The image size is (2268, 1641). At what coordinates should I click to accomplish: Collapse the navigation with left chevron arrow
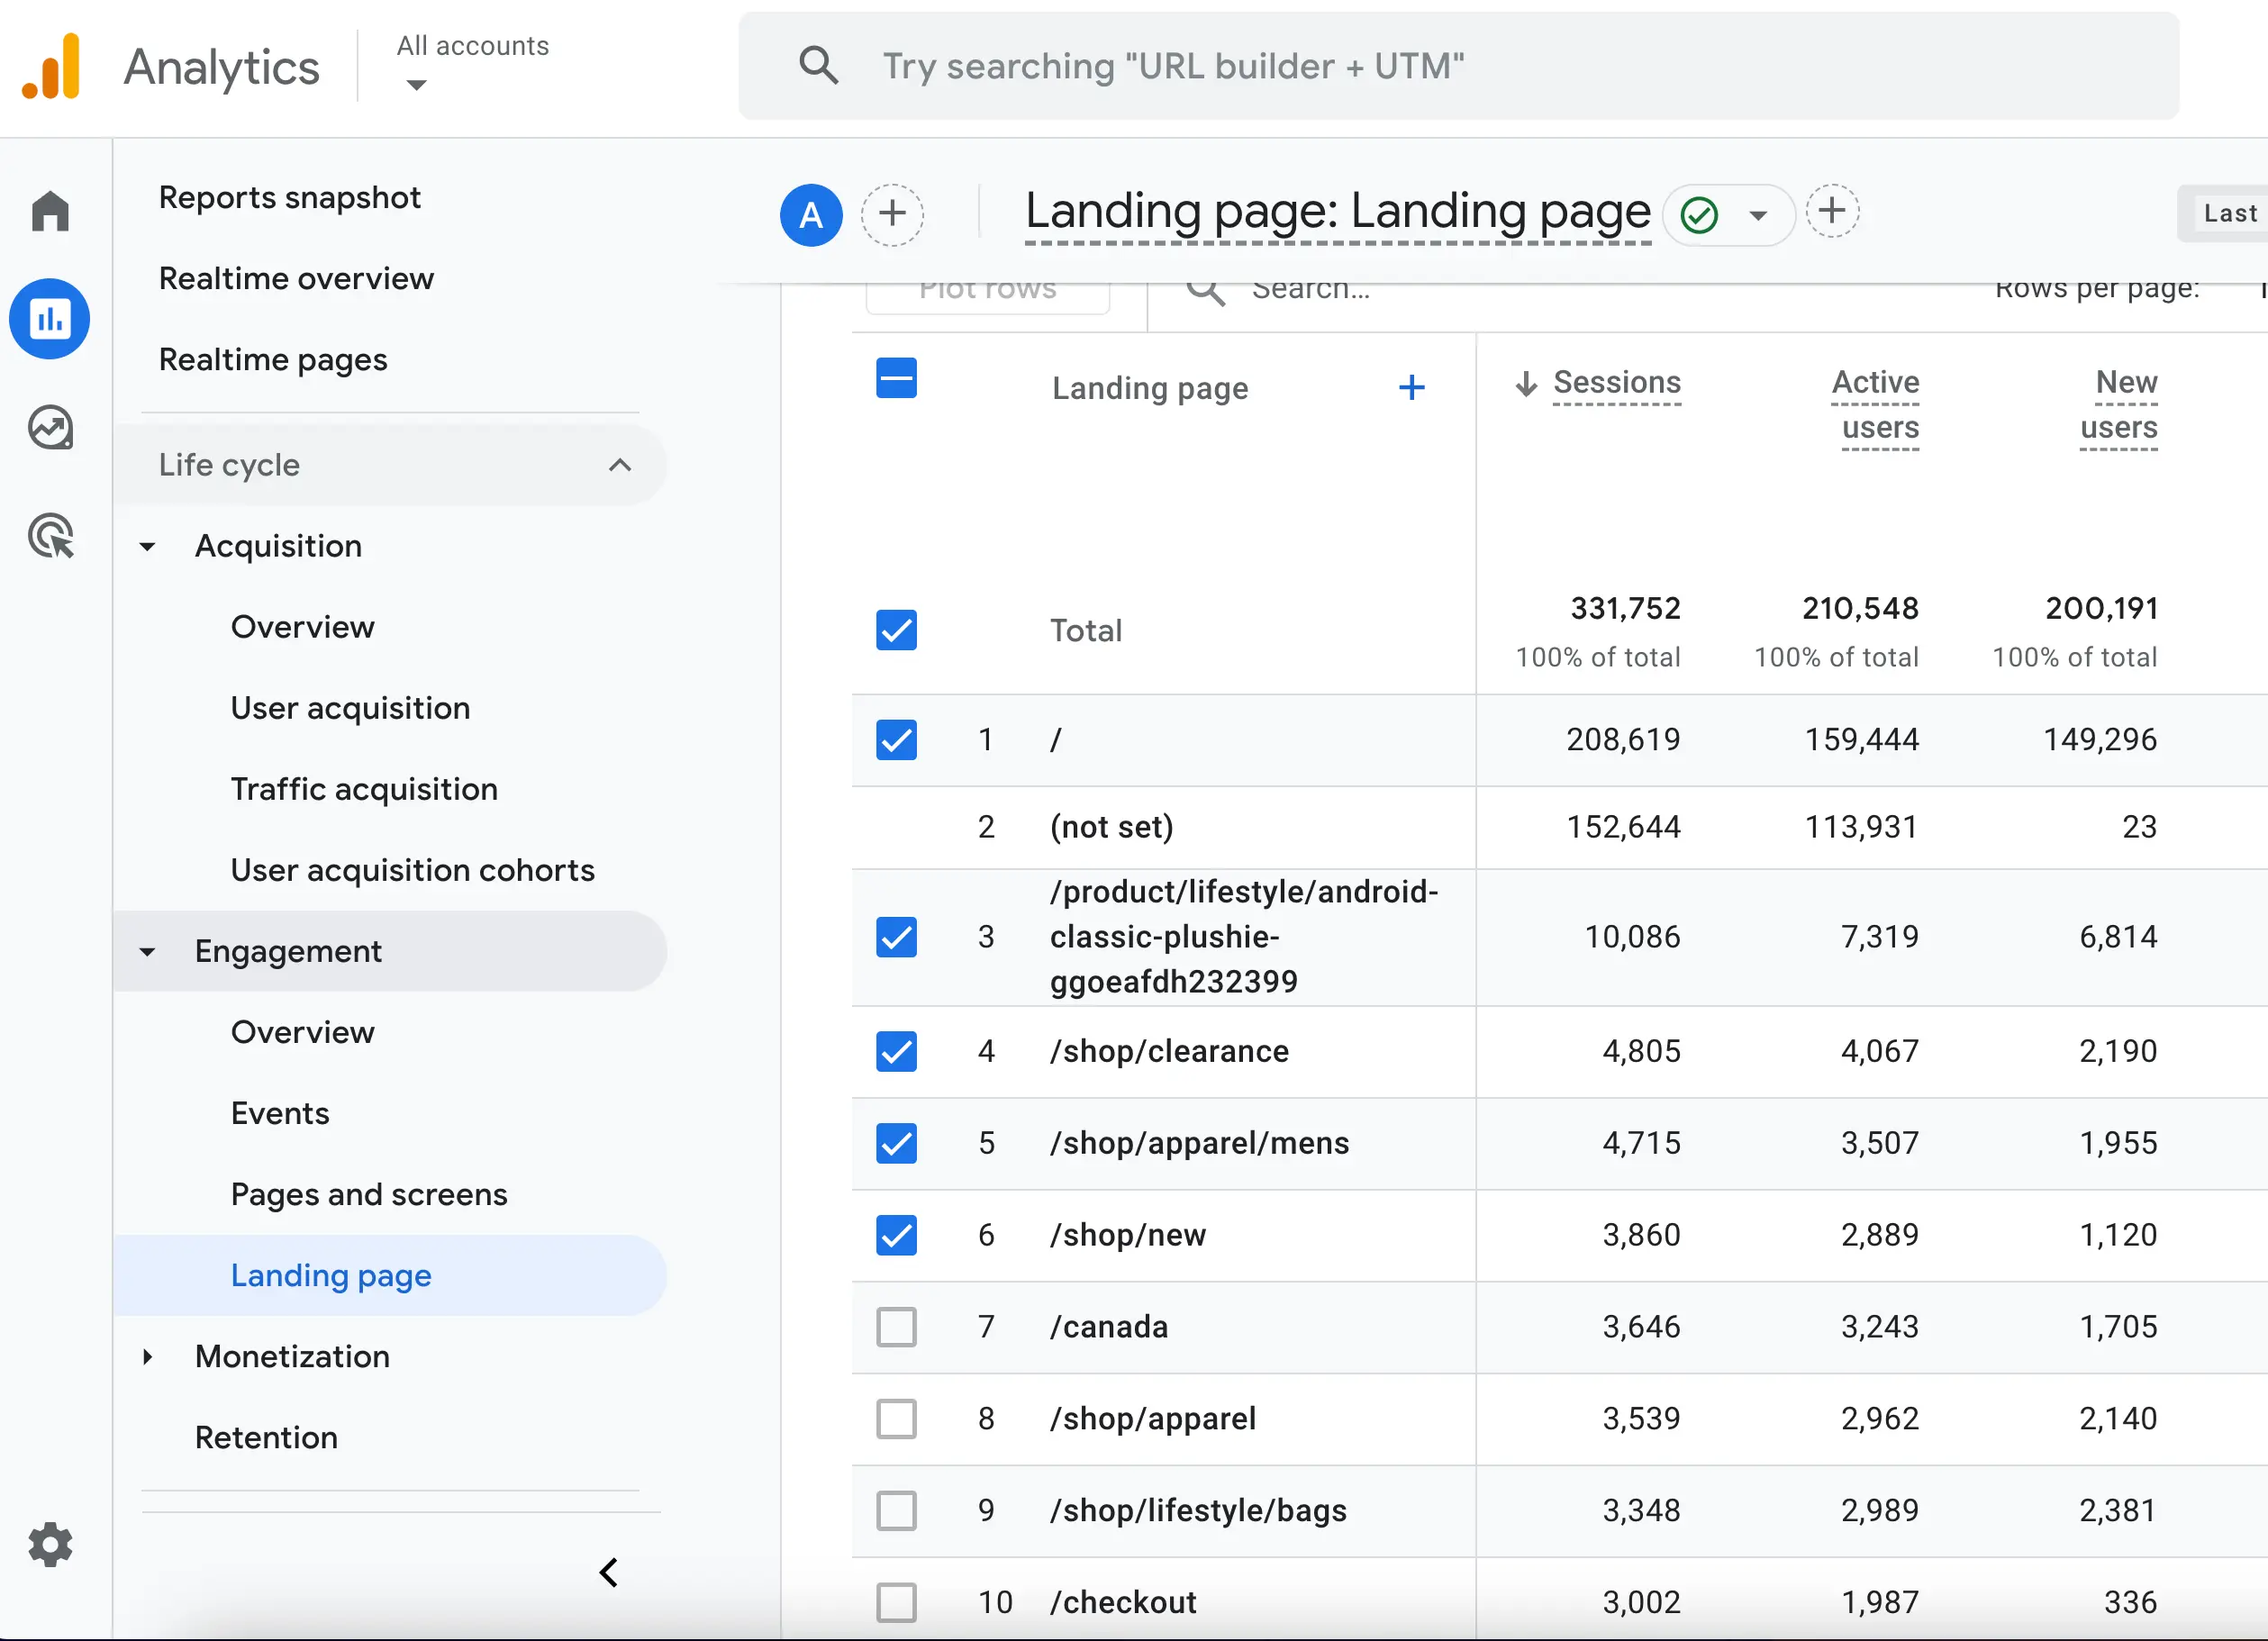point(608,1573)
